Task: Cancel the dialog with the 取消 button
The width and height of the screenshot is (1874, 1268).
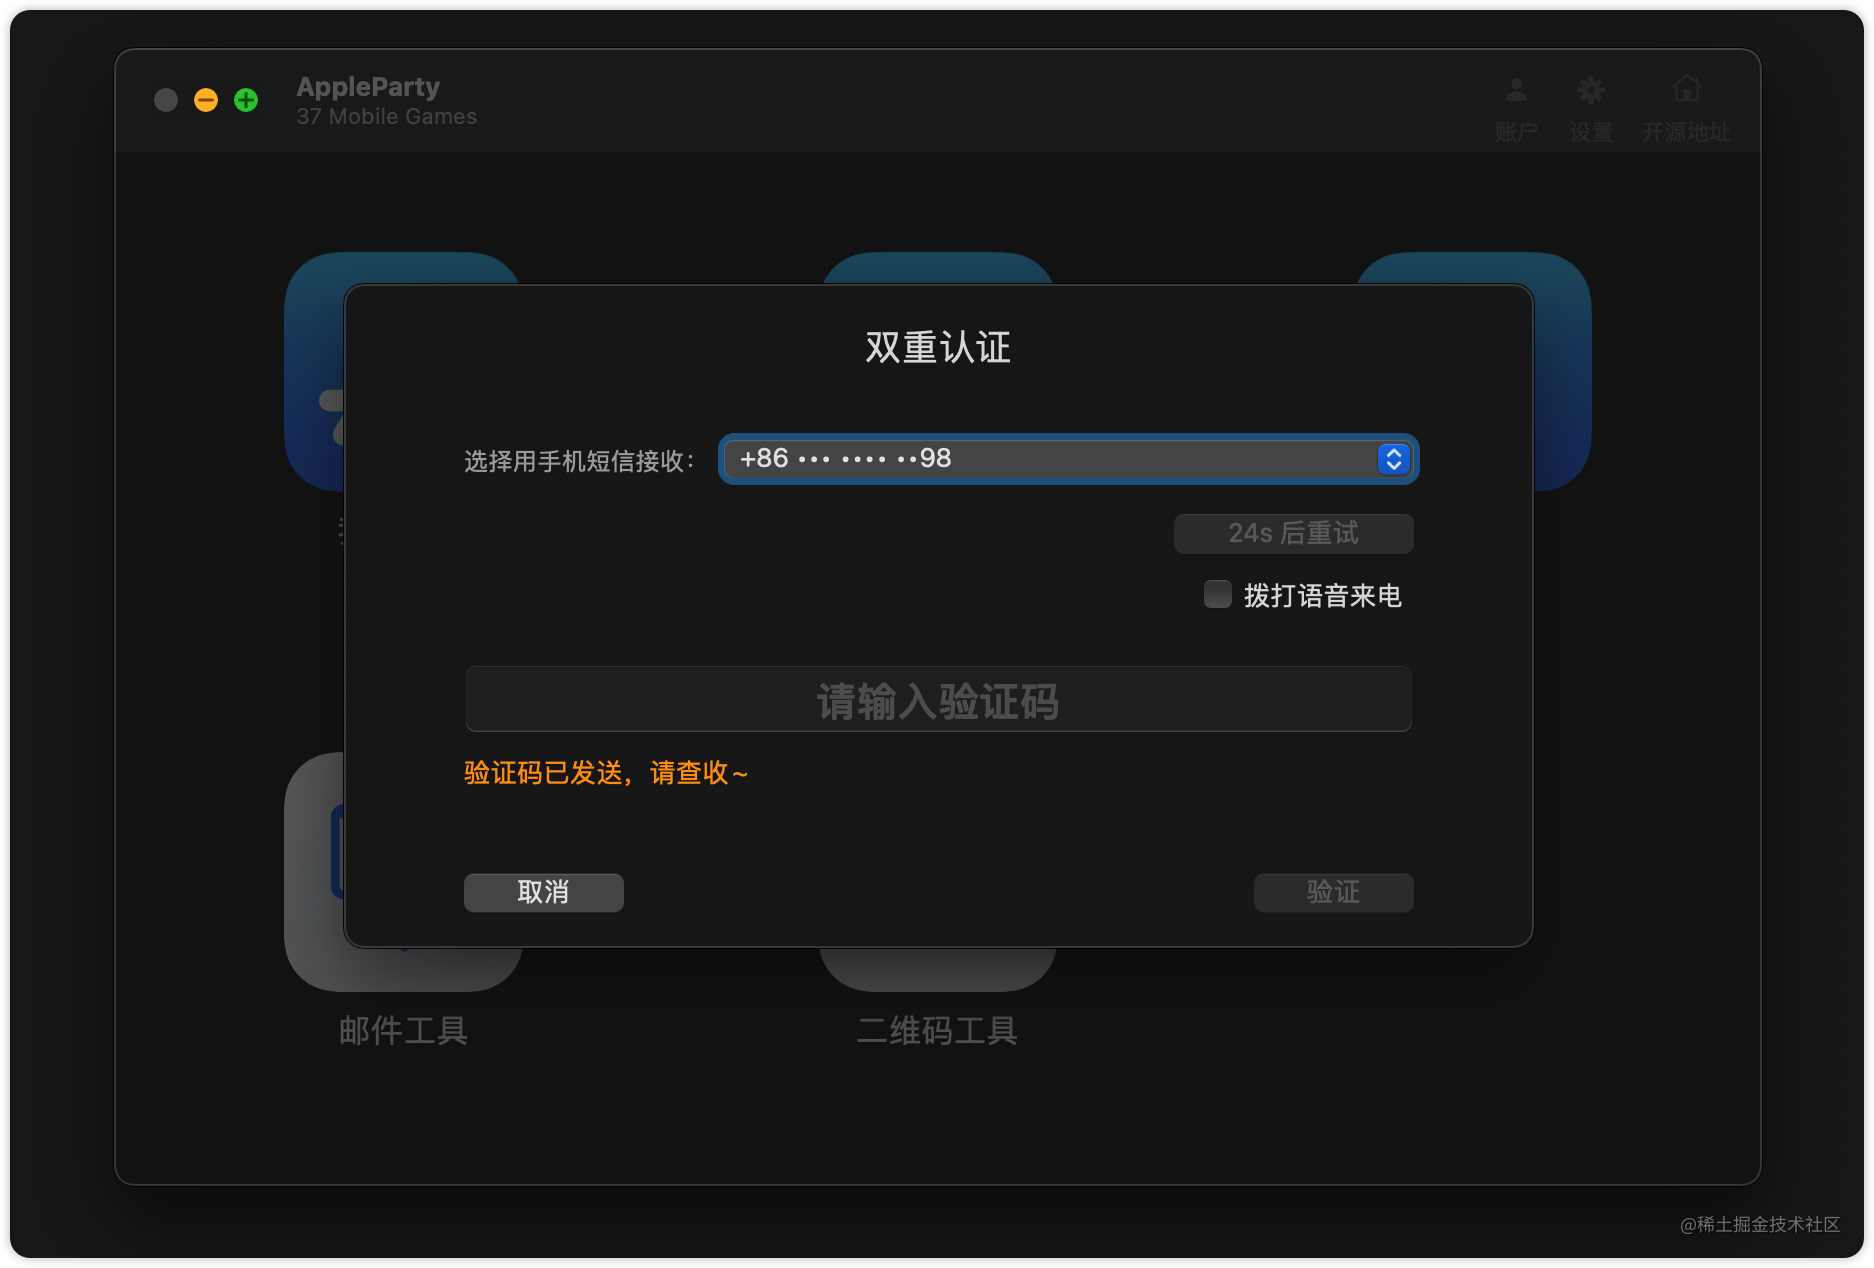Action: pos(542,892)
